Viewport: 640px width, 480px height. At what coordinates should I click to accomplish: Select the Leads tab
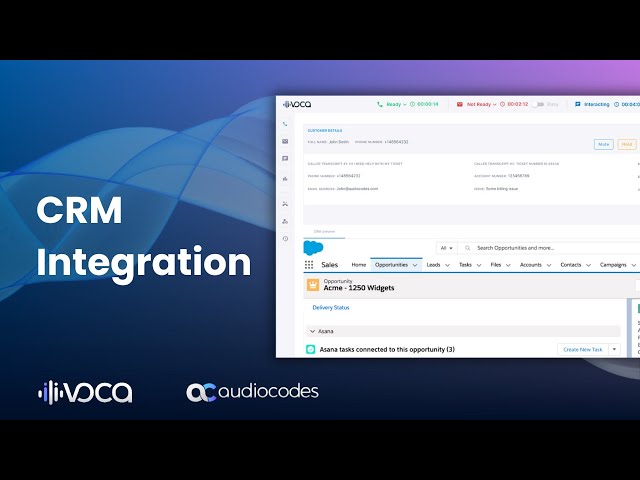click(x=433, y=265)
